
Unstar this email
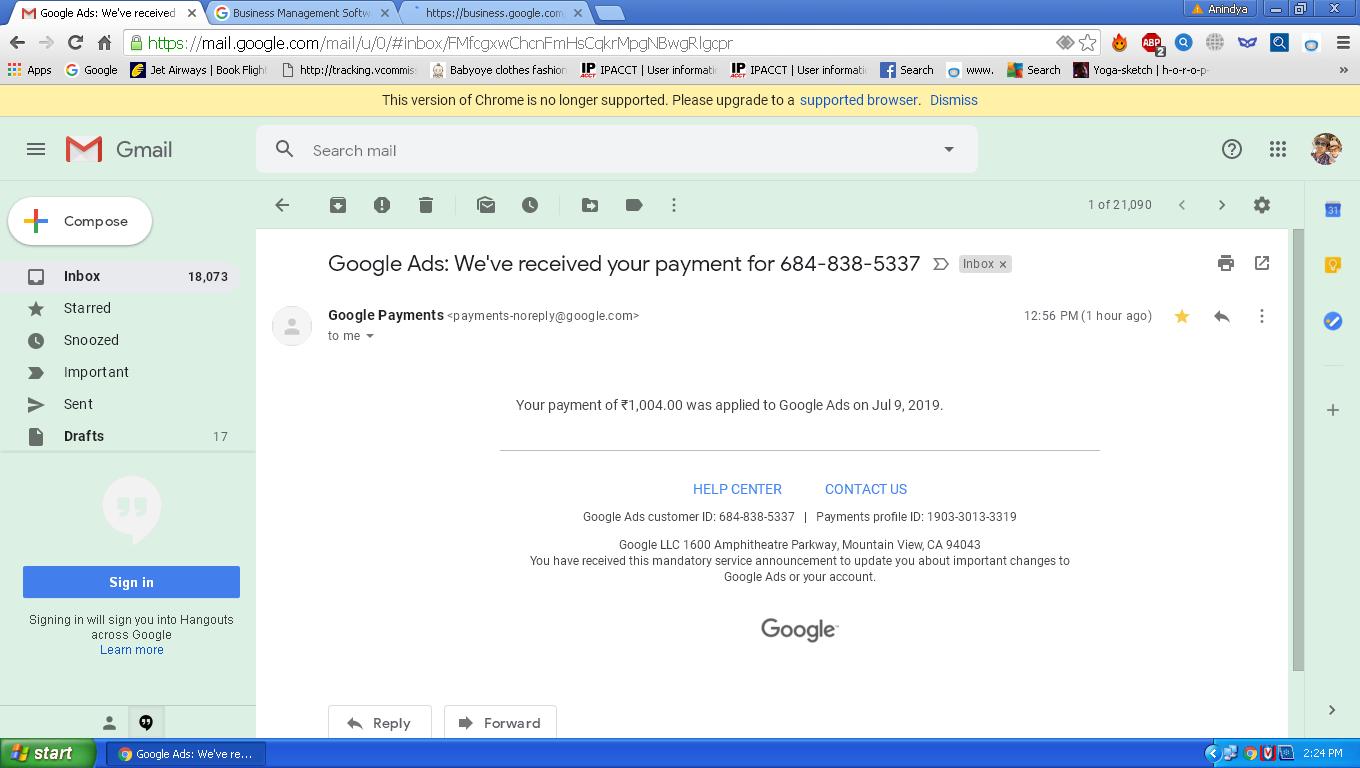tap(1182, 316)
